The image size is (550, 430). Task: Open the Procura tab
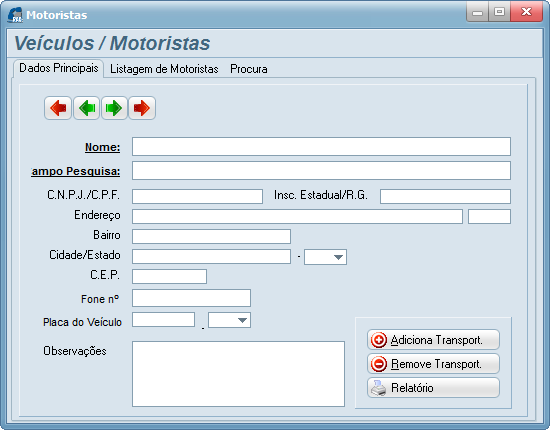[x=249, y=69]
